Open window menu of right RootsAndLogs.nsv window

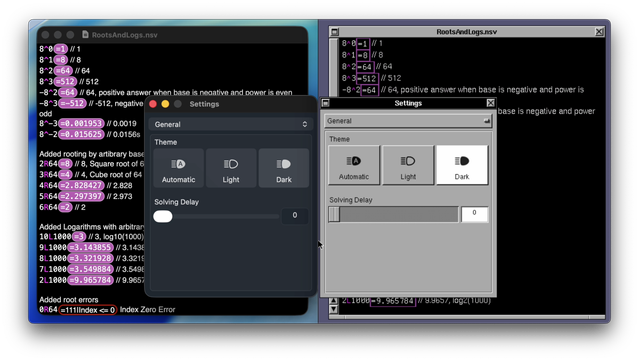[335, 32]
